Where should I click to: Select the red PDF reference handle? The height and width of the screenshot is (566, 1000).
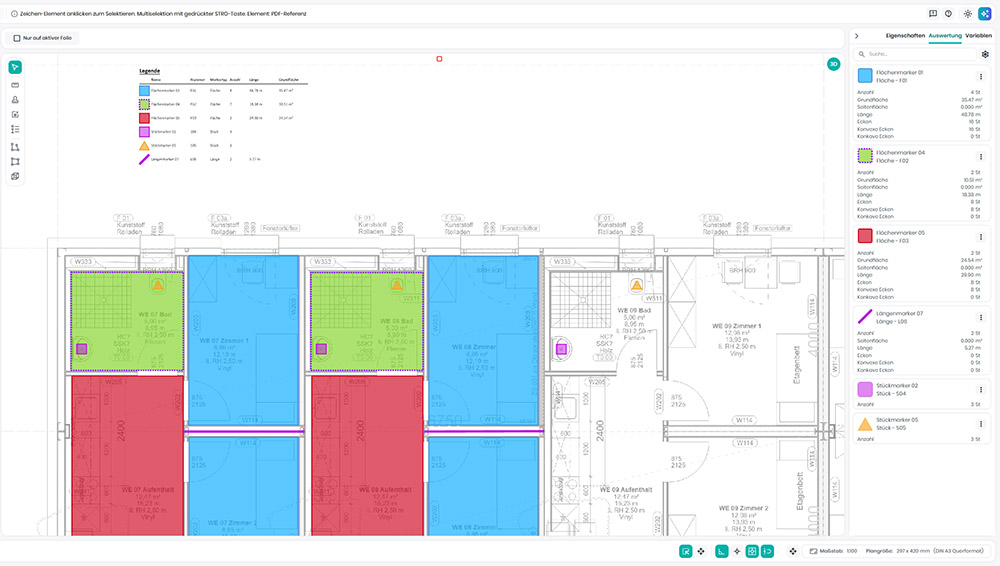click(439, 59)
